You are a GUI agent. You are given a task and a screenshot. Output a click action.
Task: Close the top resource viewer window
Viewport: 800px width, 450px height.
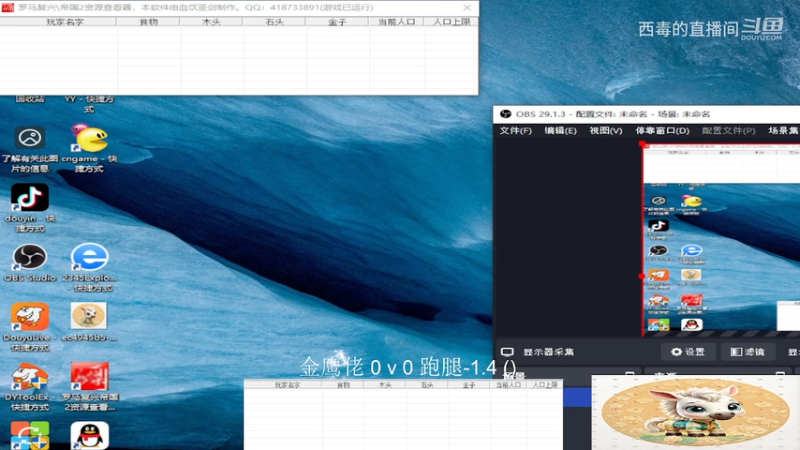pyautogui.click(x=467, y=8)
